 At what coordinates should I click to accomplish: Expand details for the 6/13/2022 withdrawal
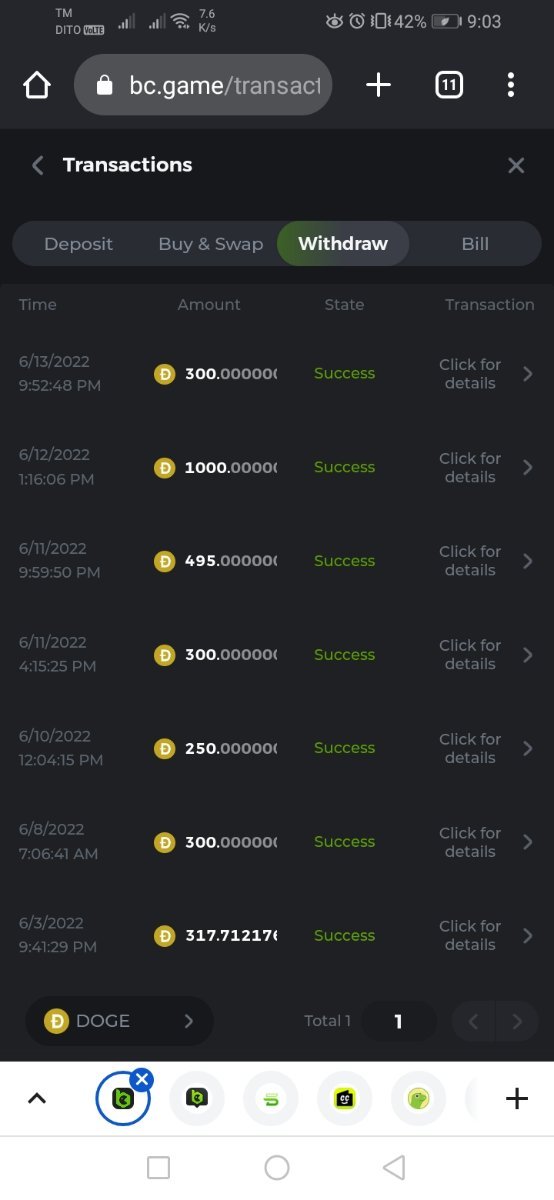(528, 374)
